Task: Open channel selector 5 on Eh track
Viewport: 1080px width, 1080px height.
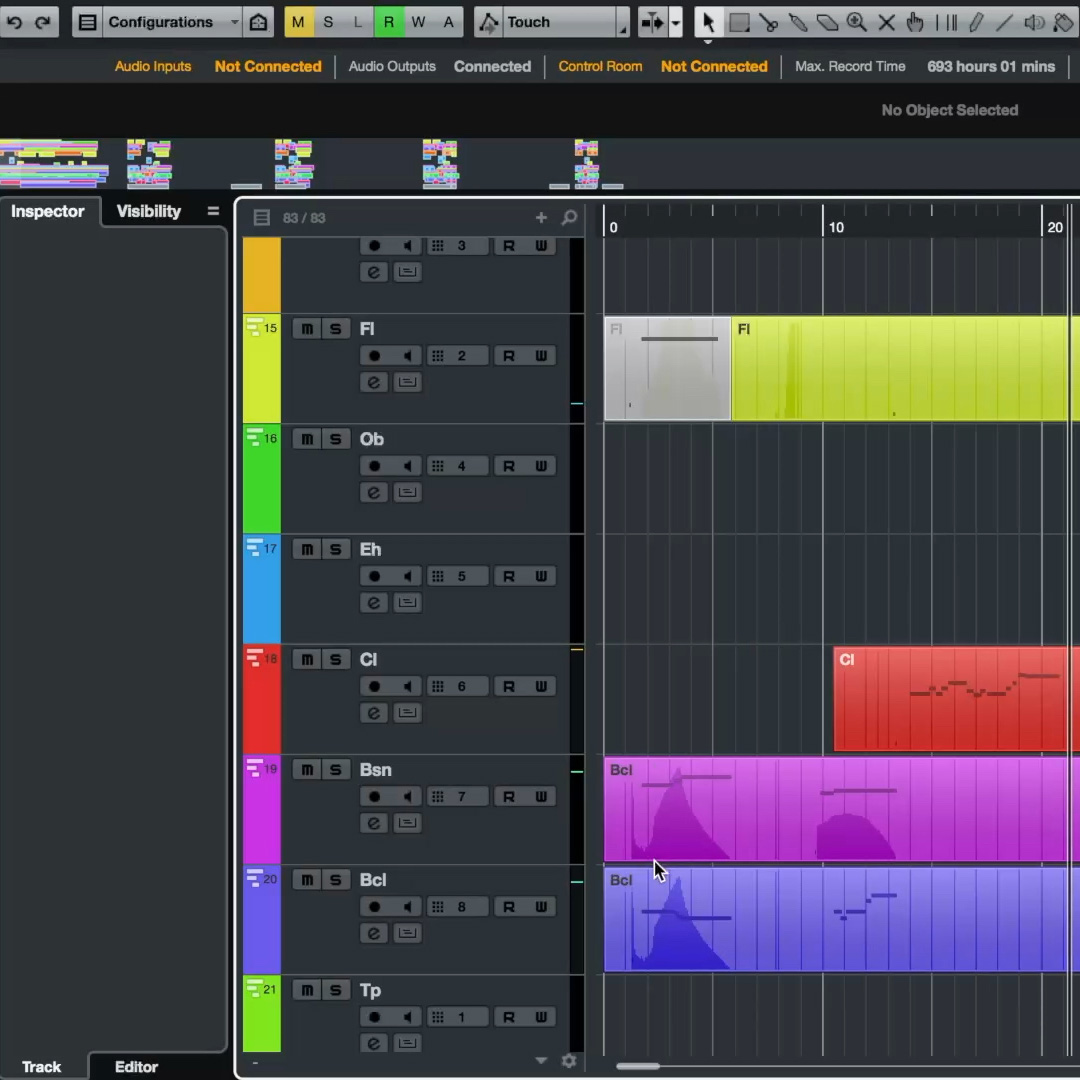Action: tap(457, 577)
